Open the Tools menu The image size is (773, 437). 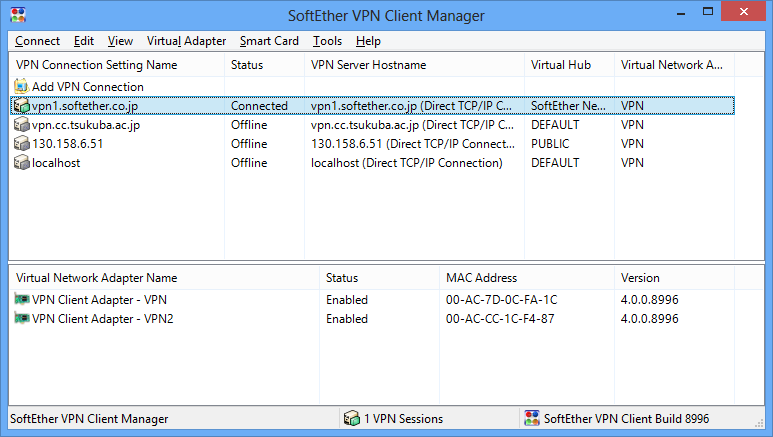(x=327, y=41)
